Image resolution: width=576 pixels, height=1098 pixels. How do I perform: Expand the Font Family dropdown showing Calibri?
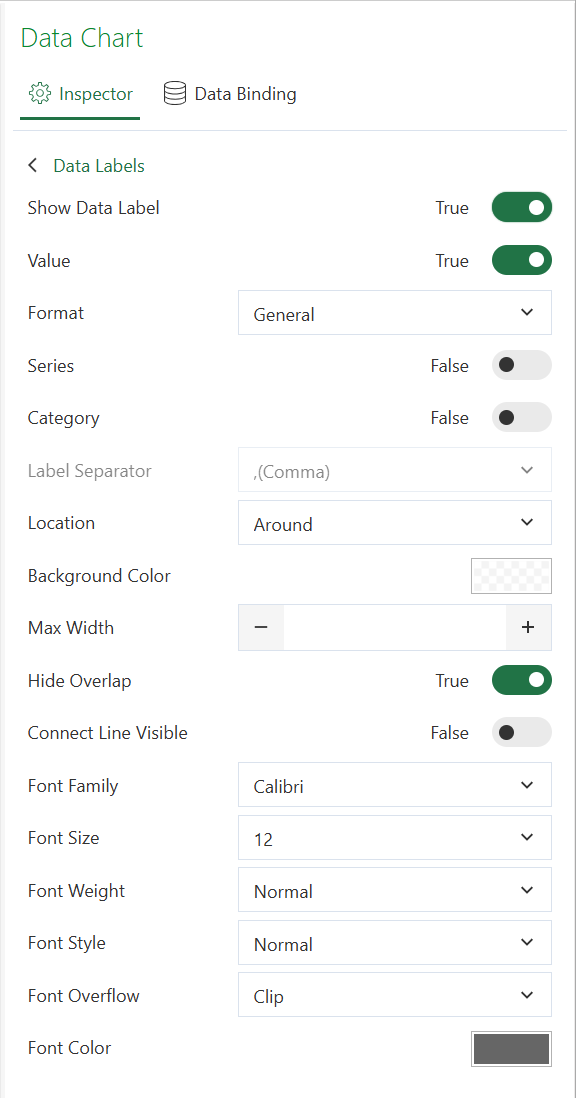(395, 784)
